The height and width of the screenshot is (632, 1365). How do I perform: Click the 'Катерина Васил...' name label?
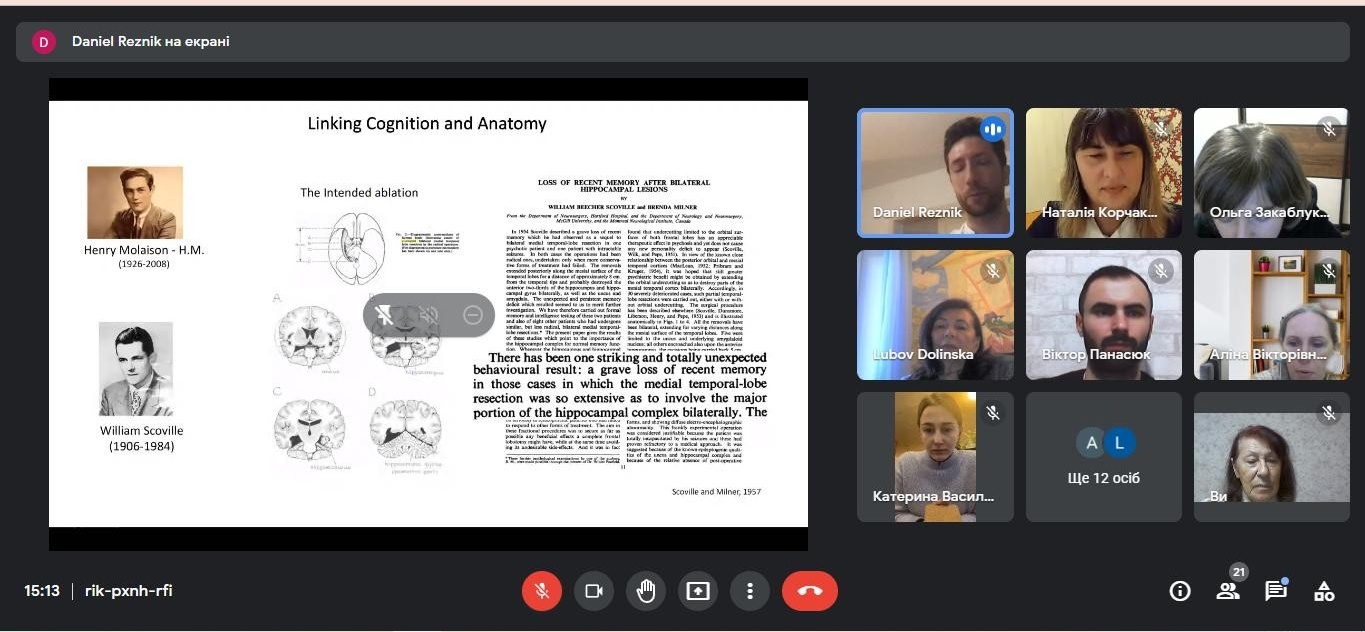934,497
